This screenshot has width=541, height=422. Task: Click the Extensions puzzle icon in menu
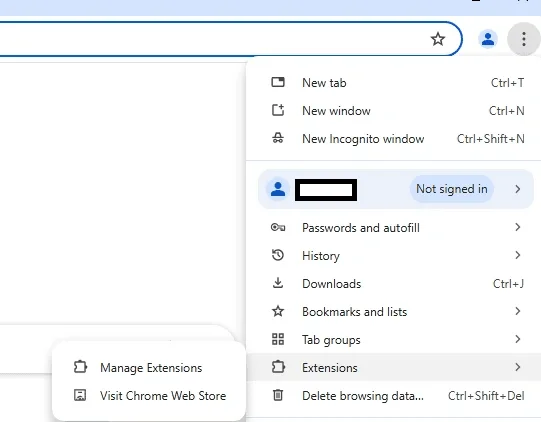click(x=278, y=367)
